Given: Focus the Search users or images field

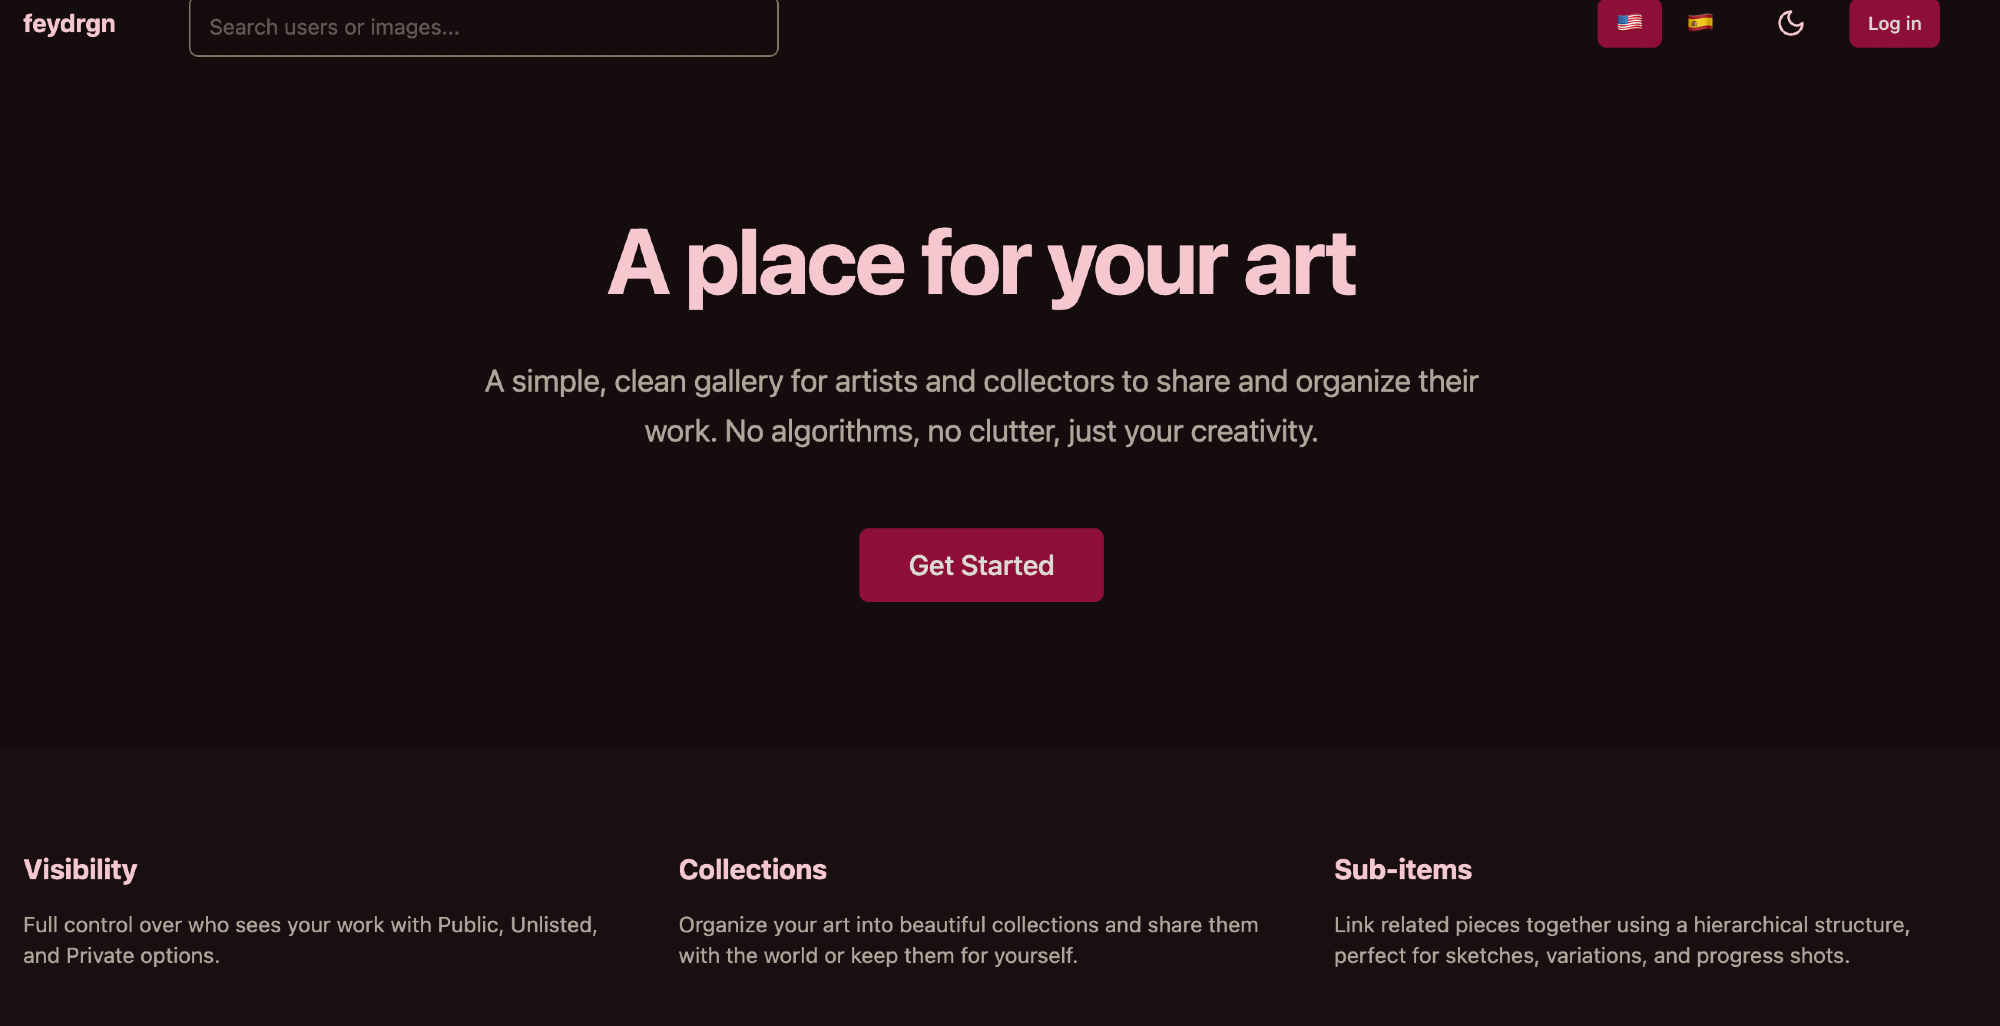Looking at the screenshot, I should pos(483,28).
